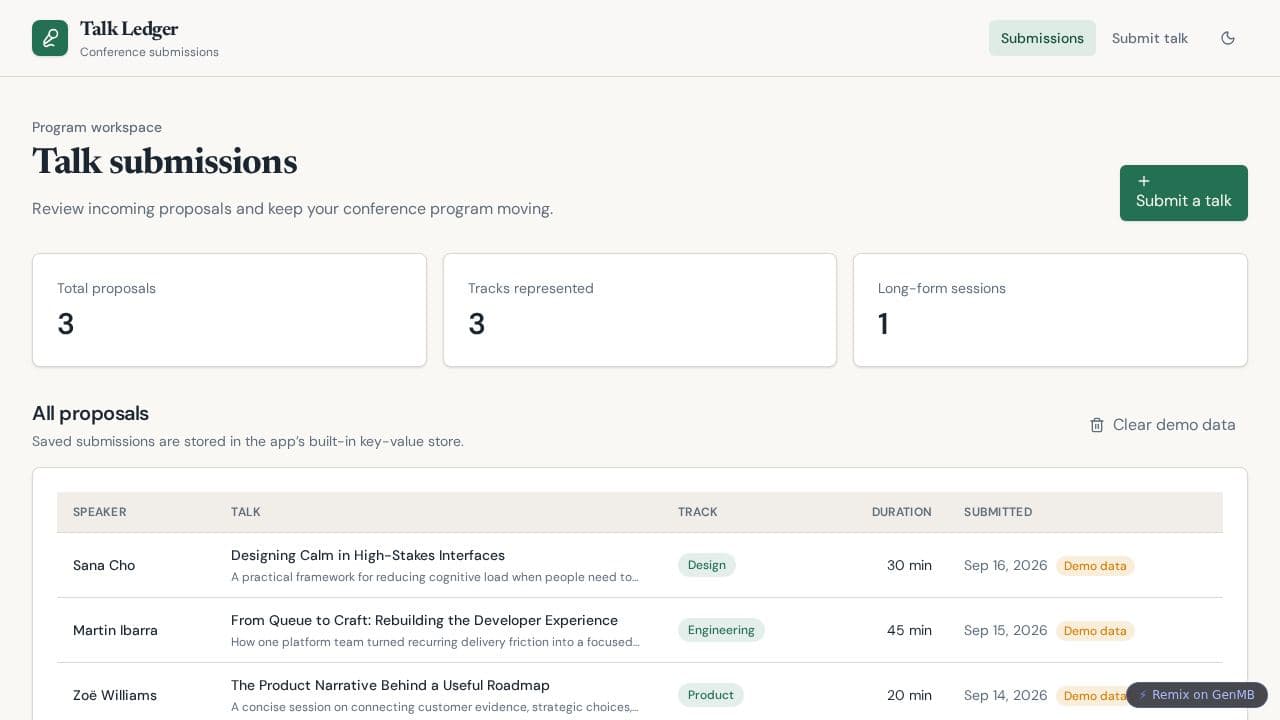Click the Long-form sessions stat card
This screenshot has height=720, width=1280.
1050,310
